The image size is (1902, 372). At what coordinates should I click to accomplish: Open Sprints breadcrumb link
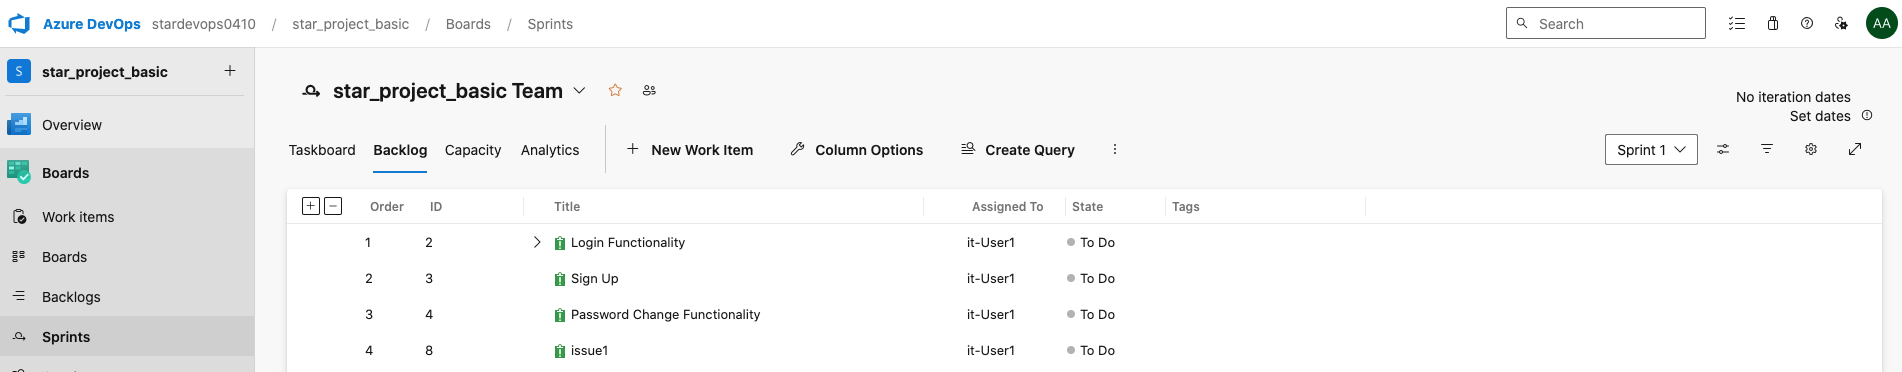[x=550, y=24]
